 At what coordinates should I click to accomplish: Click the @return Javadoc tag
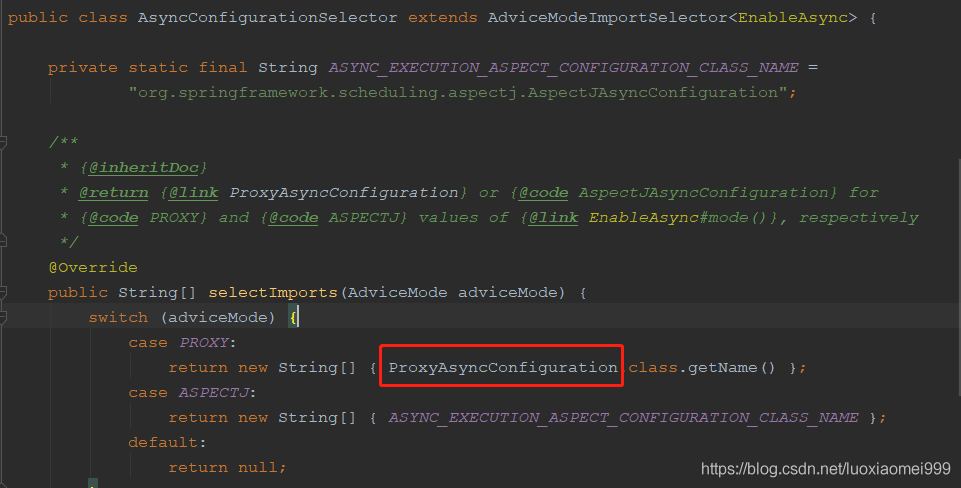(113, 193)
